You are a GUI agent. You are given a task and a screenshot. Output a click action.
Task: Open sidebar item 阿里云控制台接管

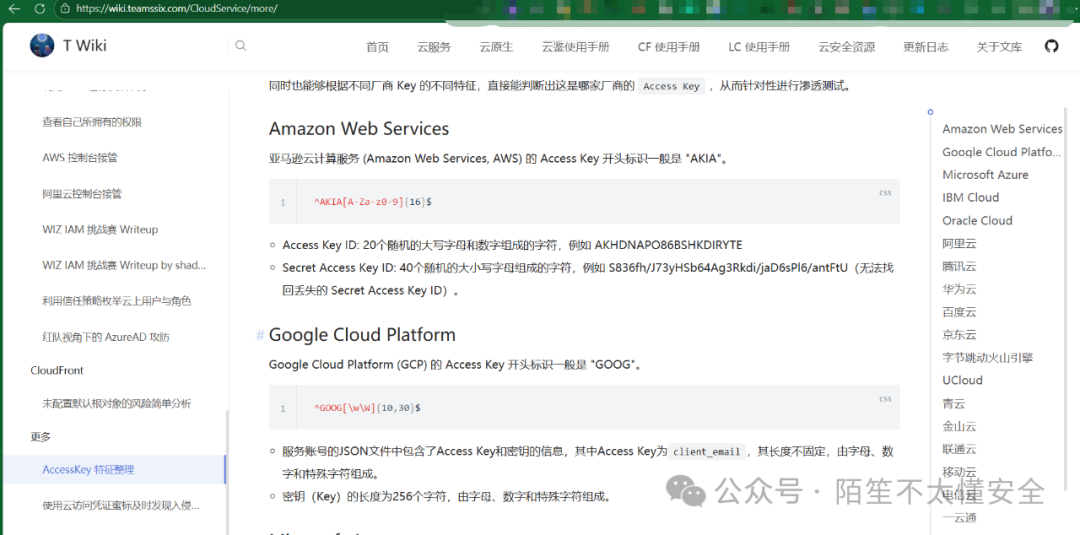point(82,193)
